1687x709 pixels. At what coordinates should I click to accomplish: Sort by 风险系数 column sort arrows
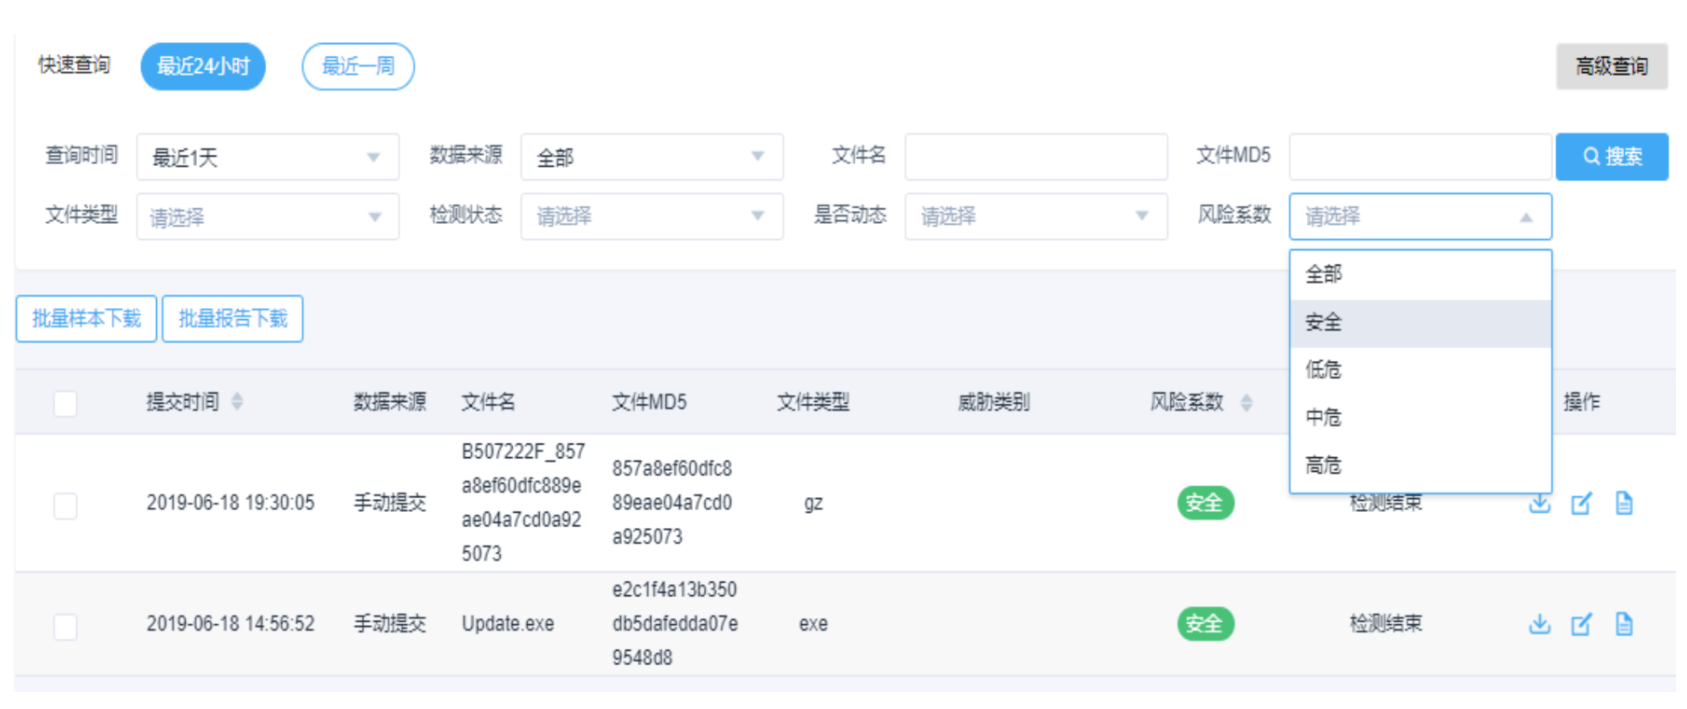pos(1246,402)
